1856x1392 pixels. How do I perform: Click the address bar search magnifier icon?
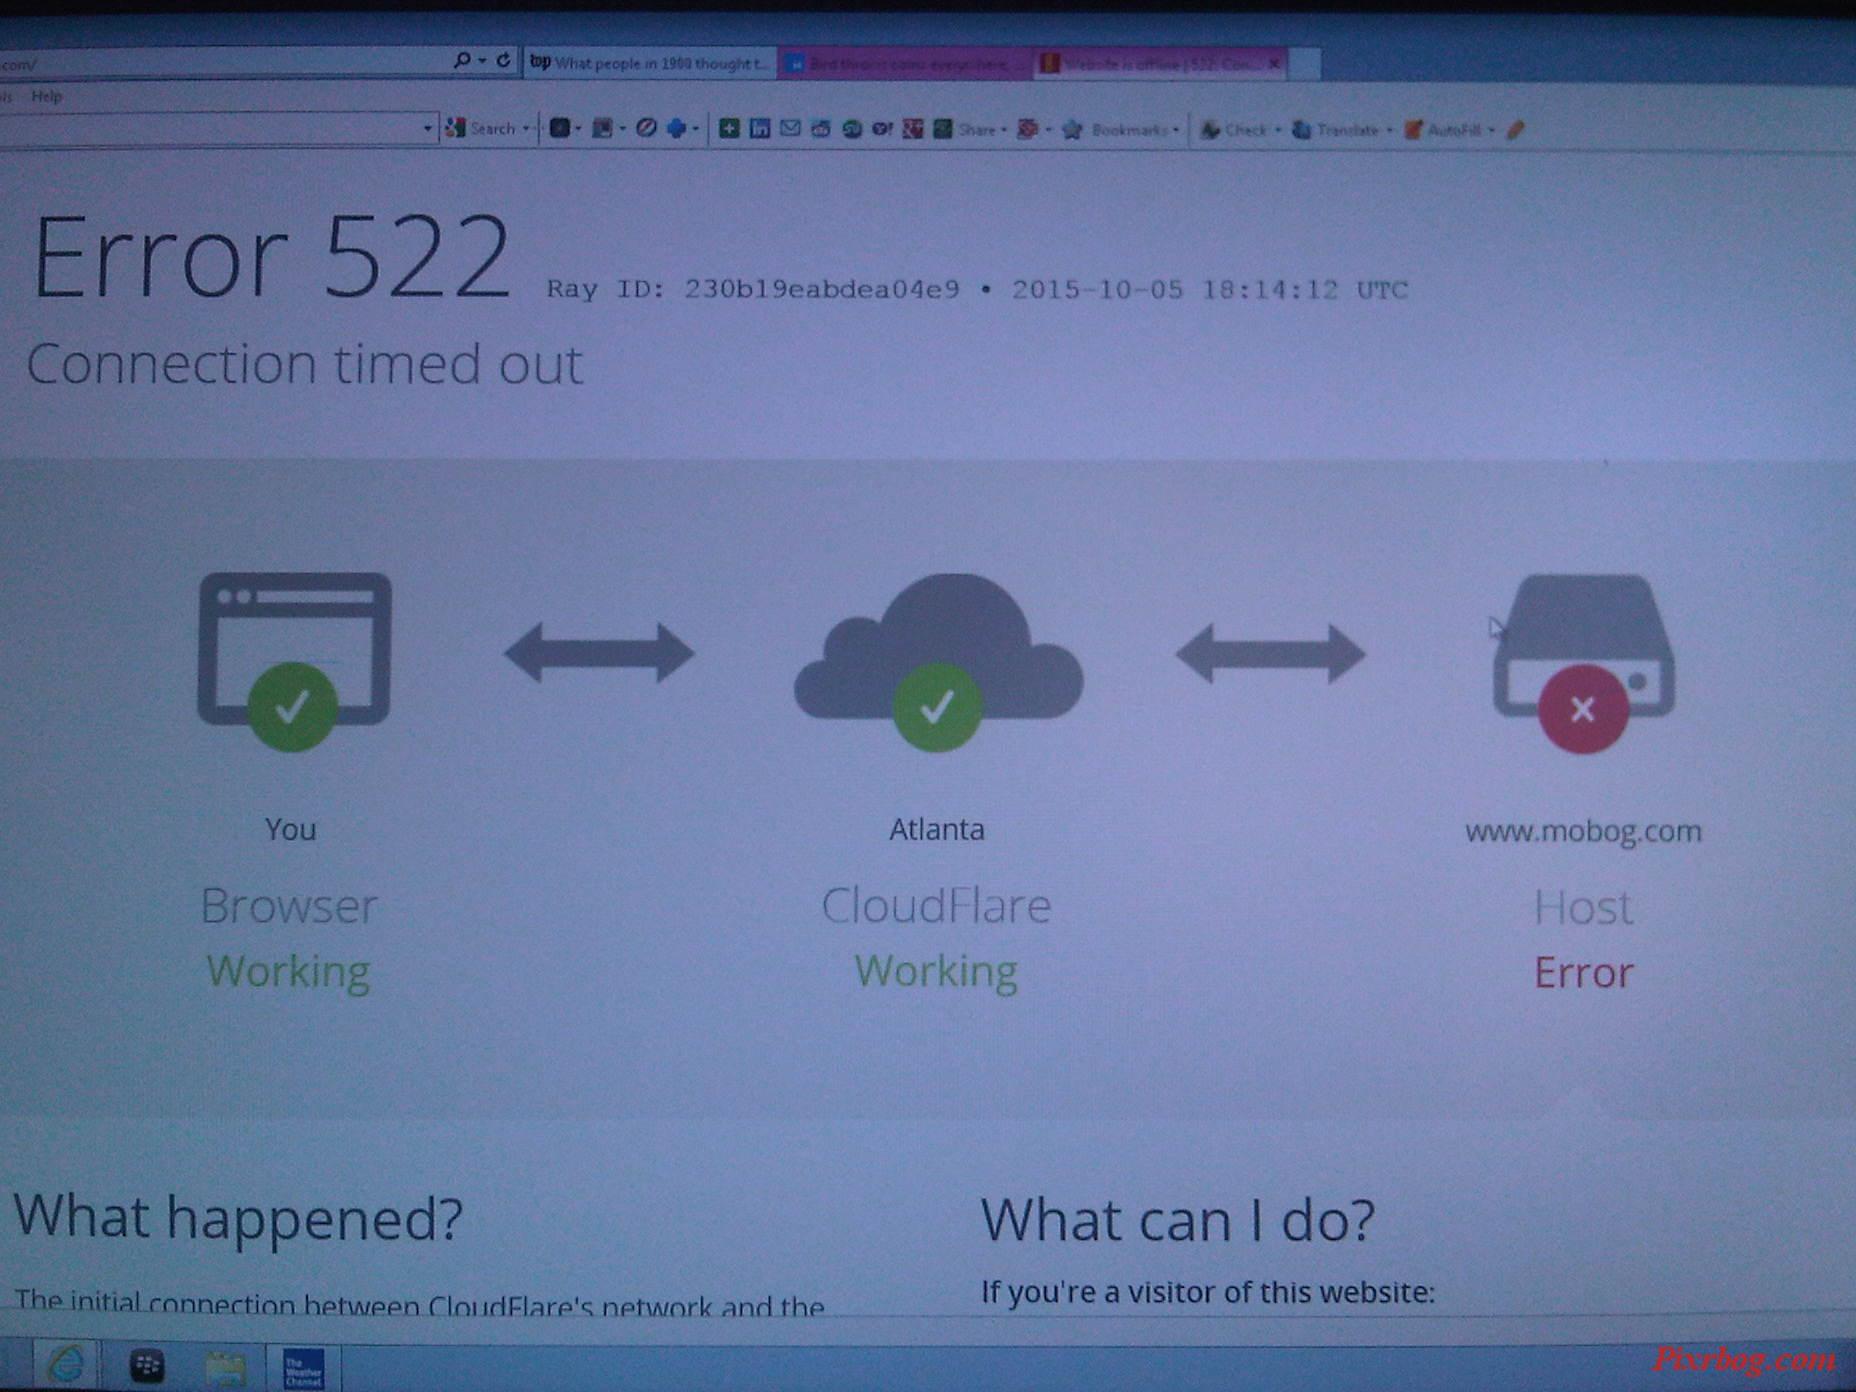point(461,60)
